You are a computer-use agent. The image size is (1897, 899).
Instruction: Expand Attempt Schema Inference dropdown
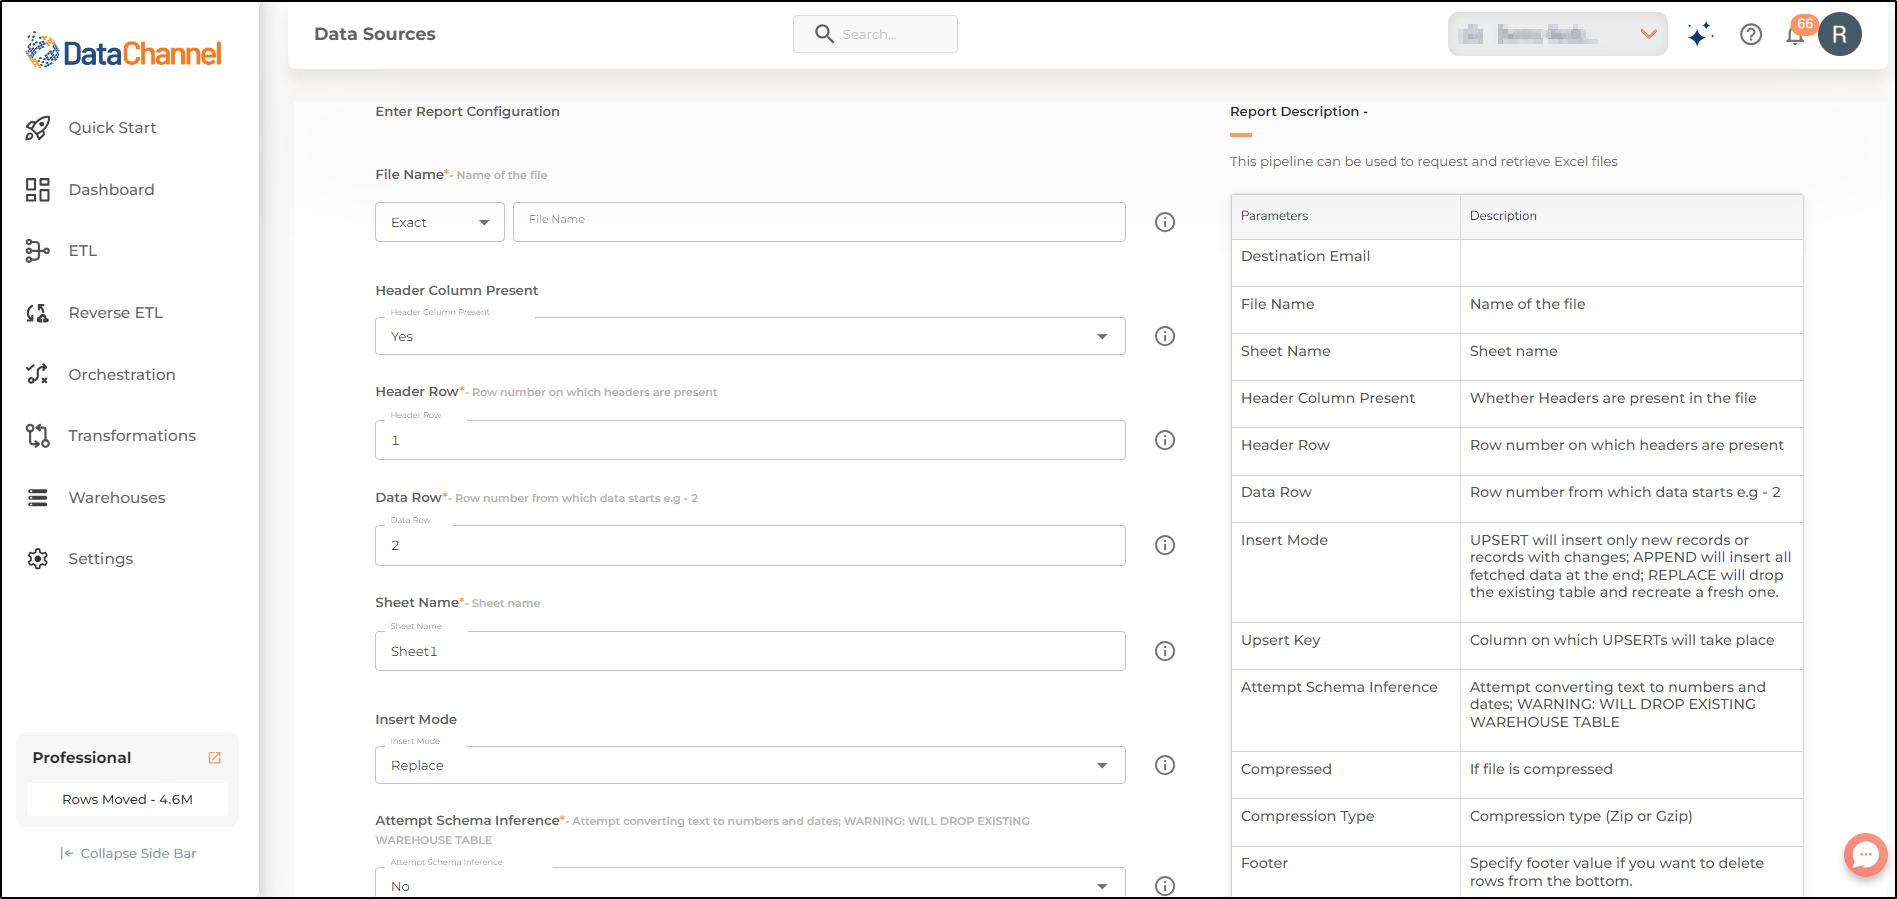click(750, 883)
